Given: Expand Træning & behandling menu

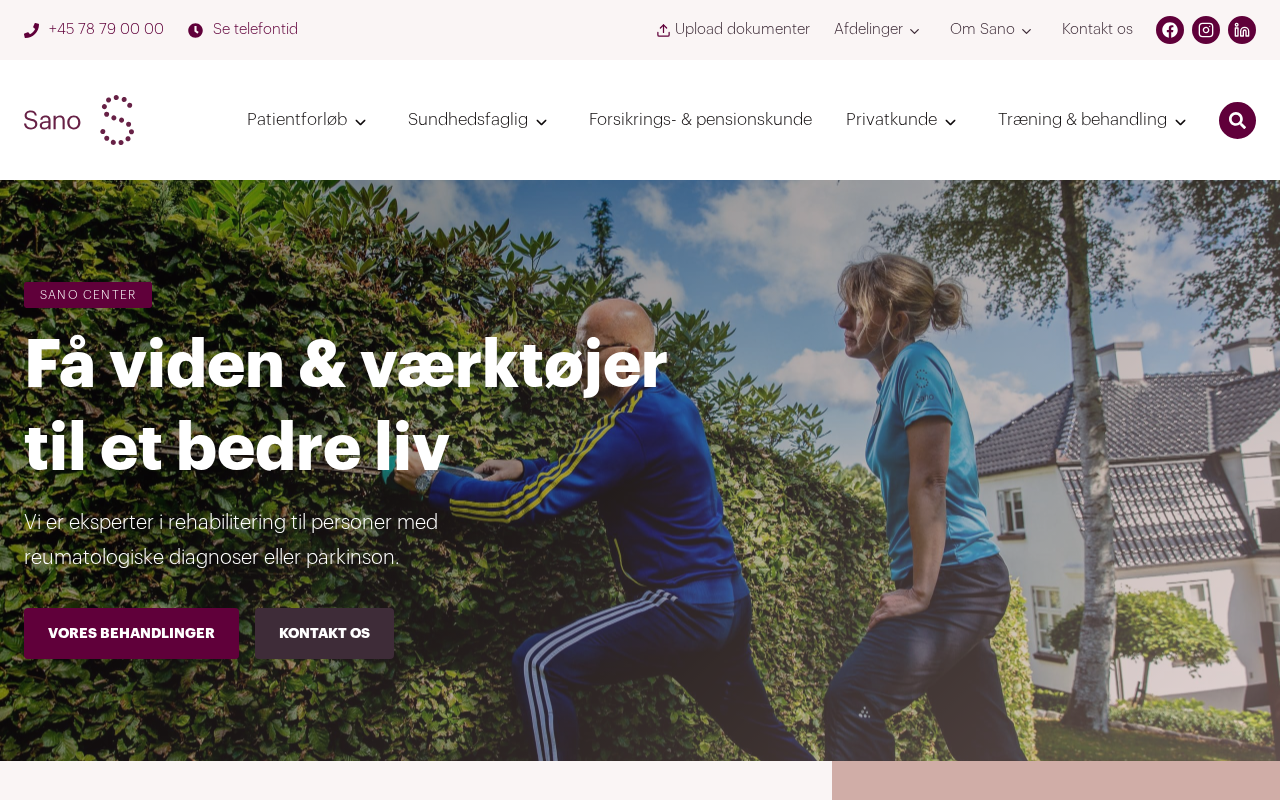Looking at the screenshot, I should (1092, 120).
